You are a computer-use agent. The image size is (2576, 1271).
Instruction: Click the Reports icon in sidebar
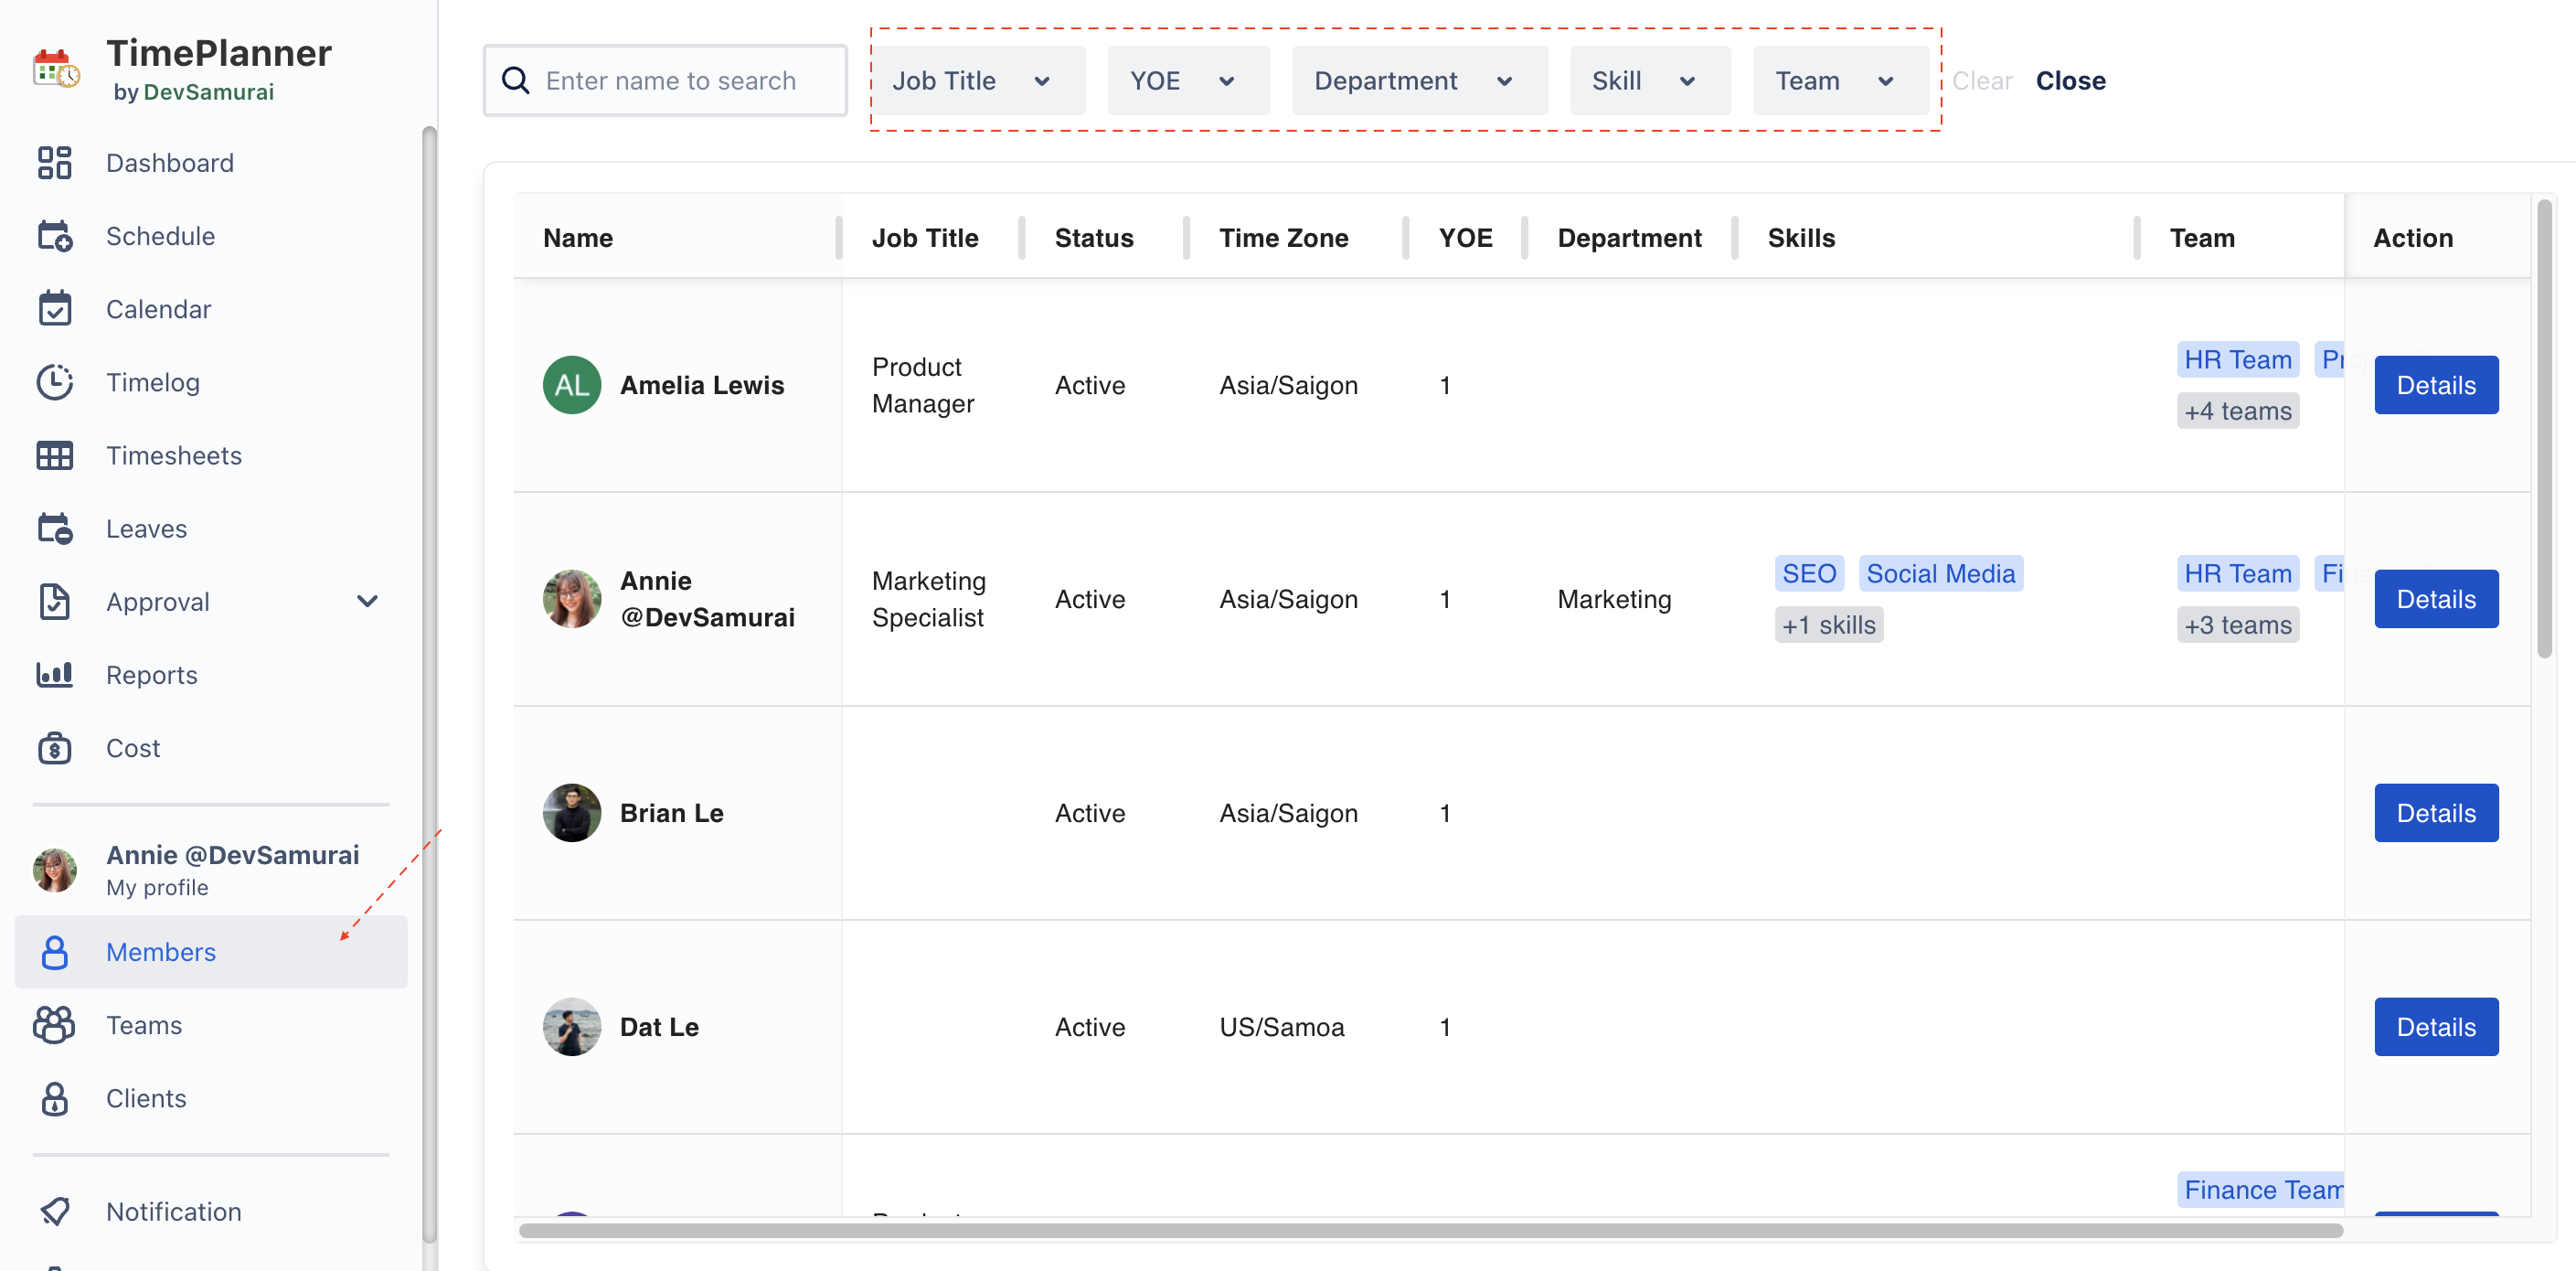coord(54,672)
